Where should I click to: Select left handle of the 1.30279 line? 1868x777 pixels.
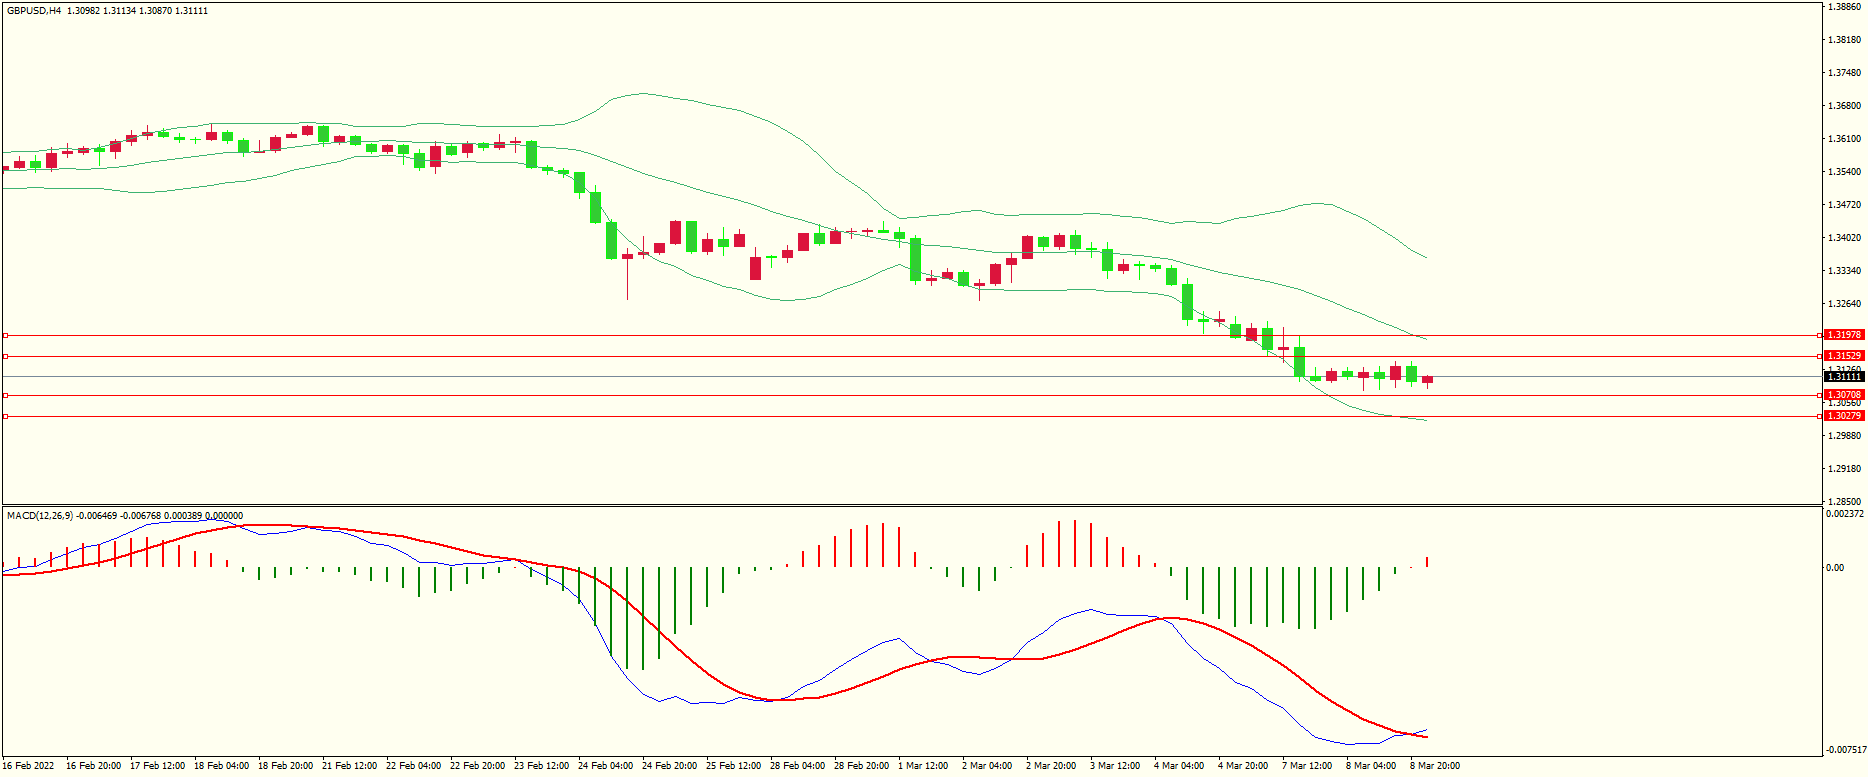point(5,416)
